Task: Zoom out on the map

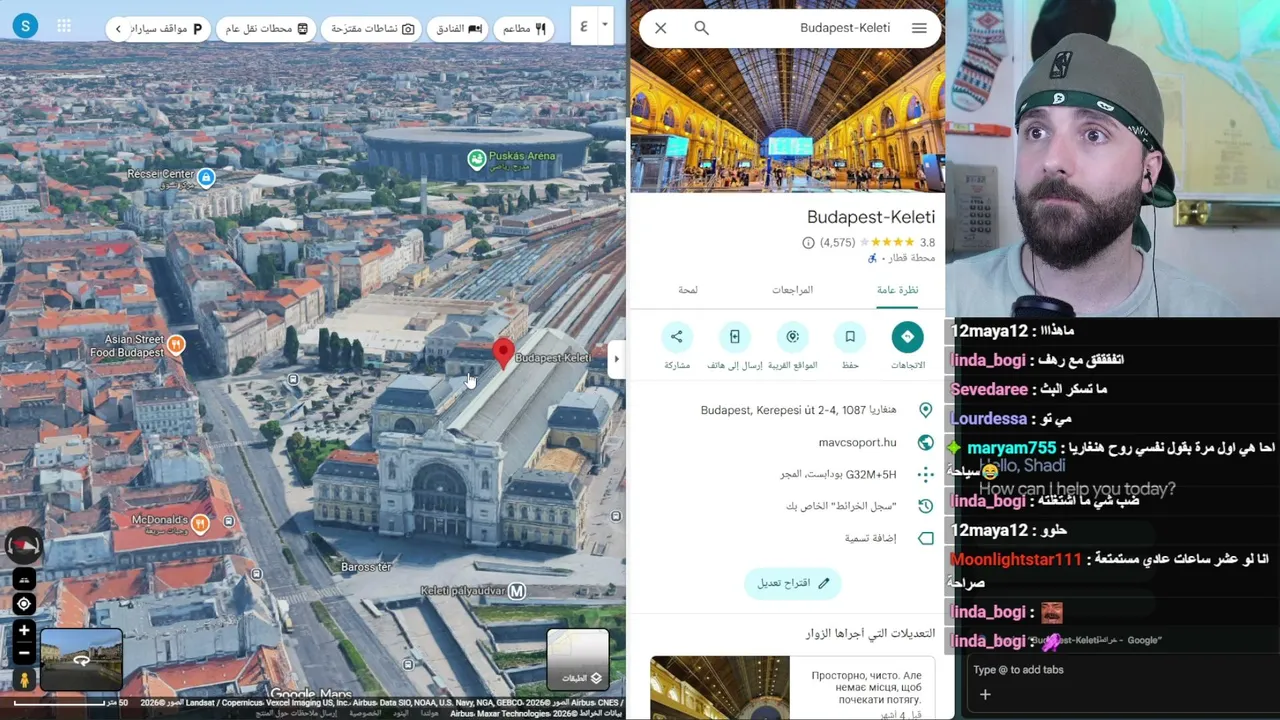Action: tap(24, 654)
